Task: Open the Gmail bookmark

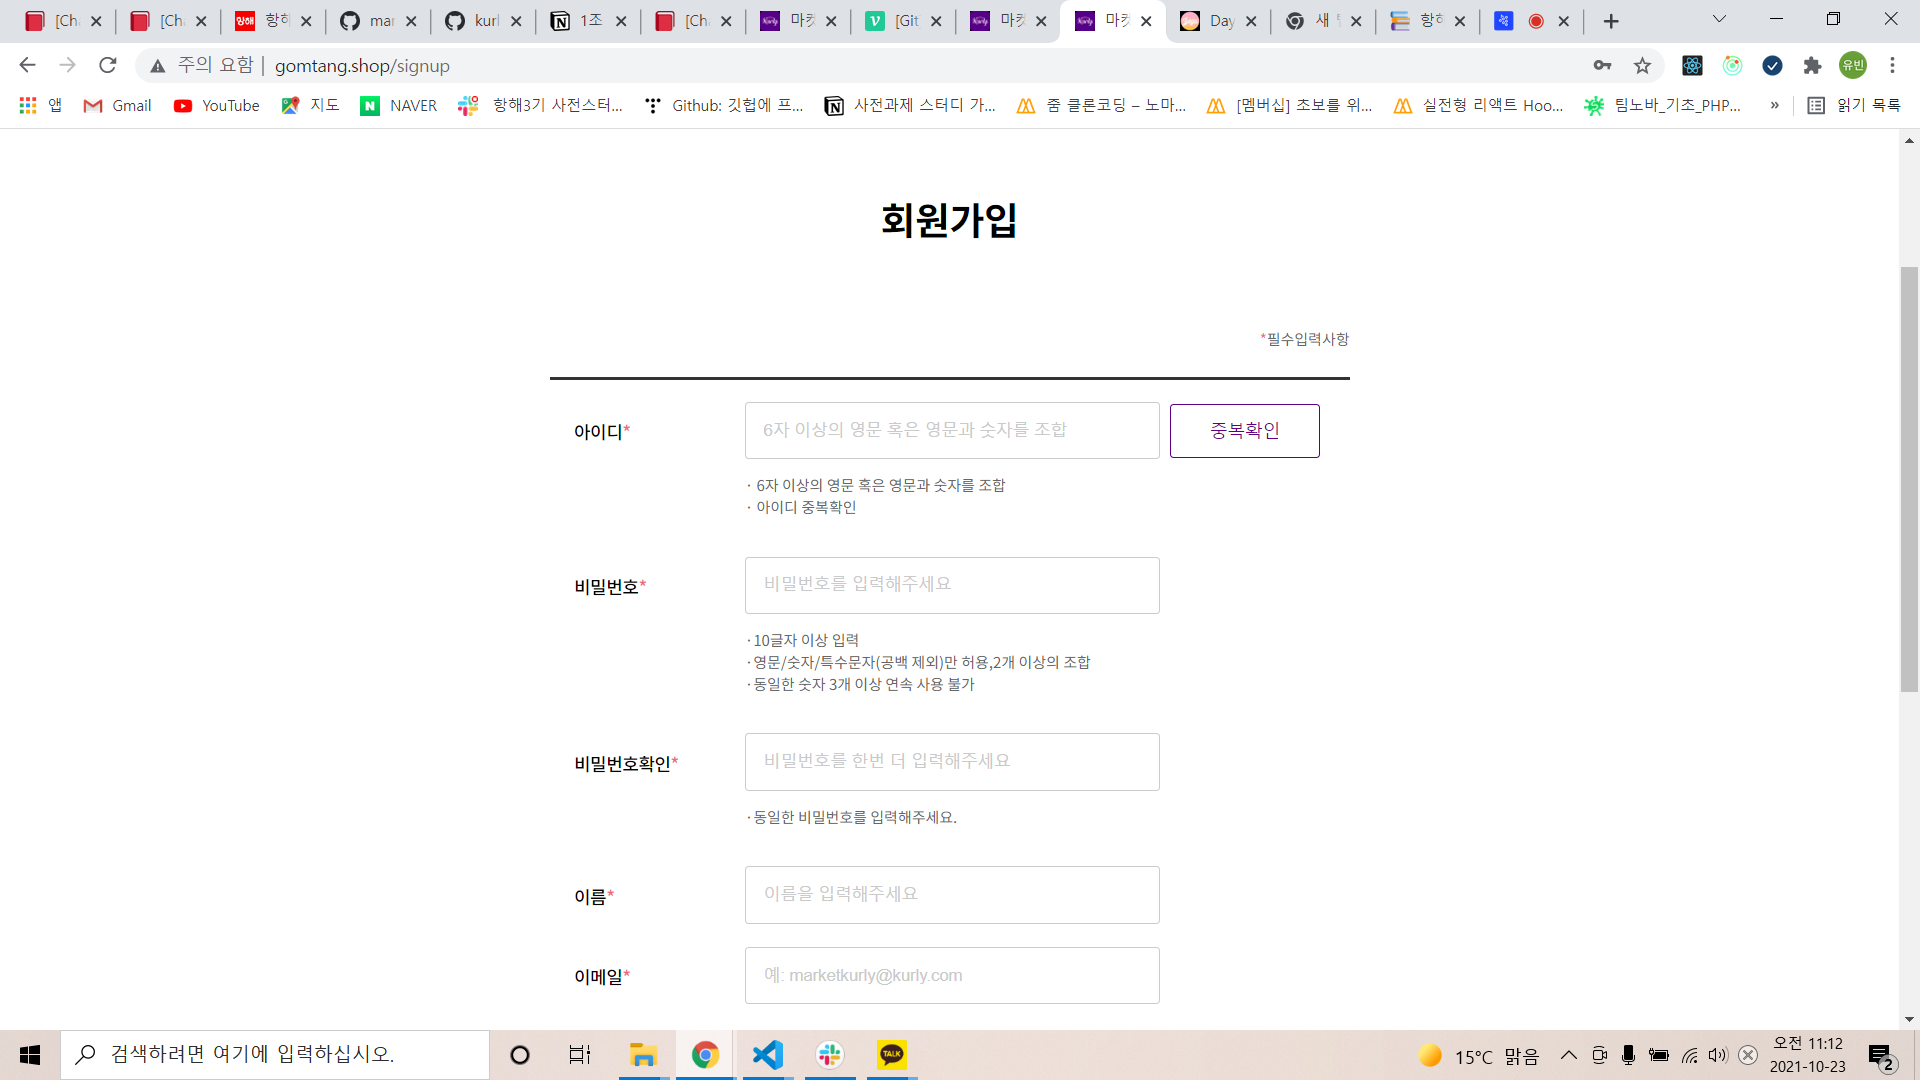Action: (x=117, y=105)
